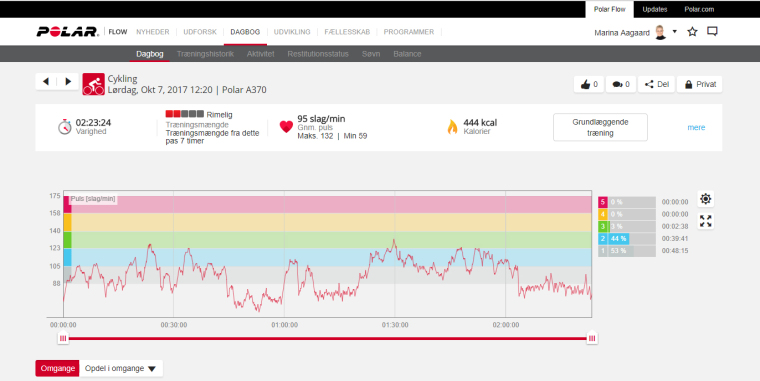
Task: Click heart rate zone 5 bar
Action: 627,202
